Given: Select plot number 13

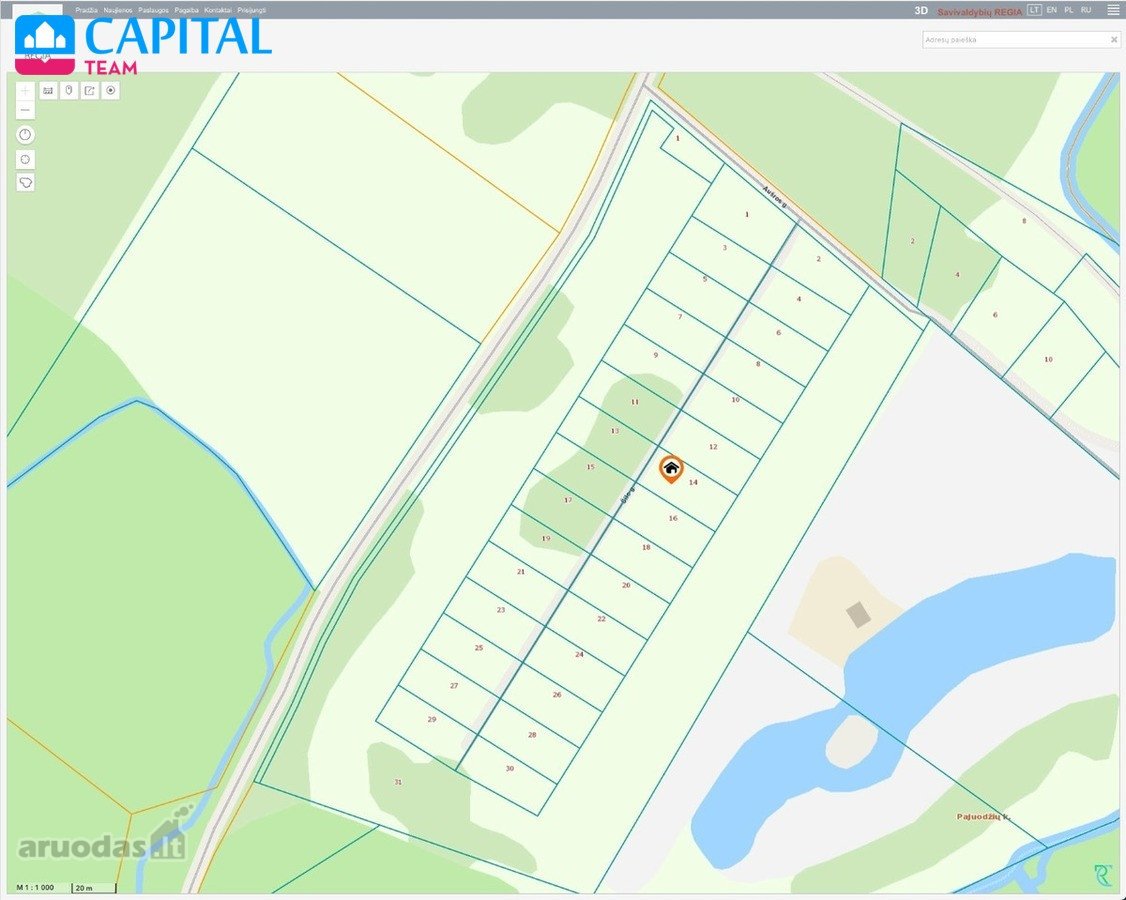Looking at the screenshot, I should 615,431.
